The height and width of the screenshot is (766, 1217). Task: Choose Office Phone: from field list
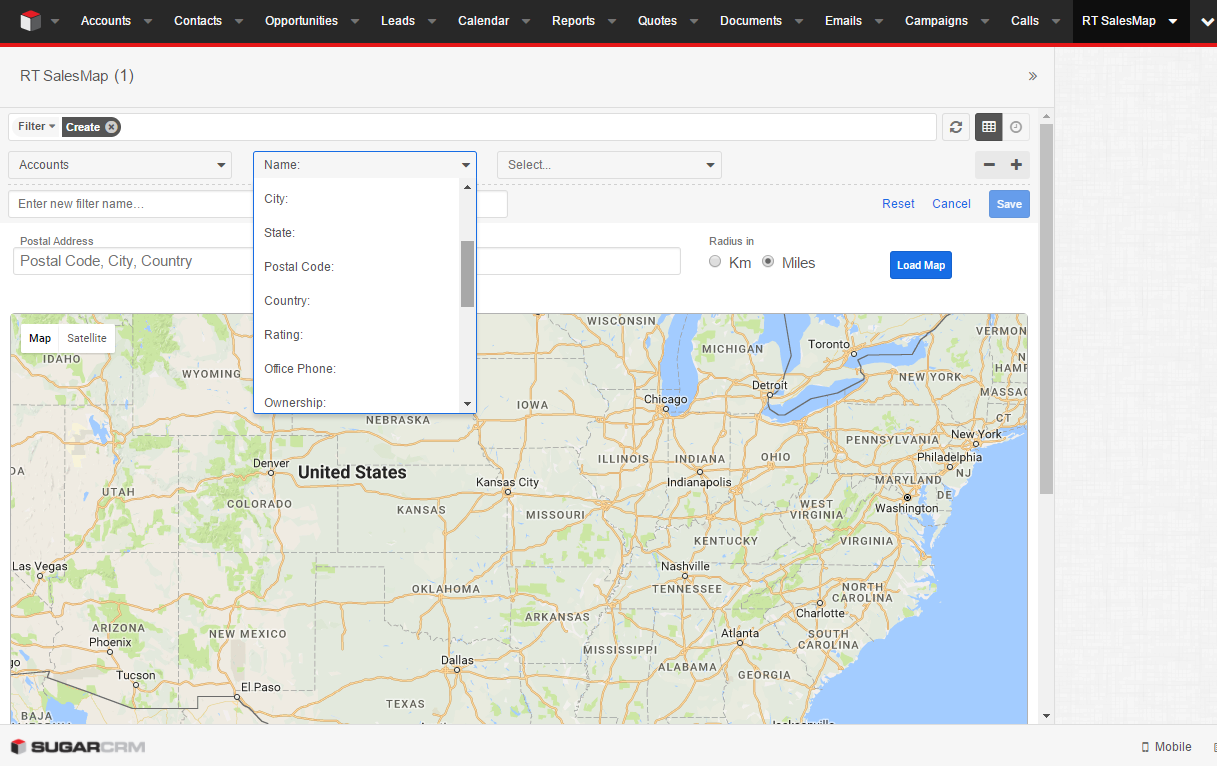[x=357, y=369]
